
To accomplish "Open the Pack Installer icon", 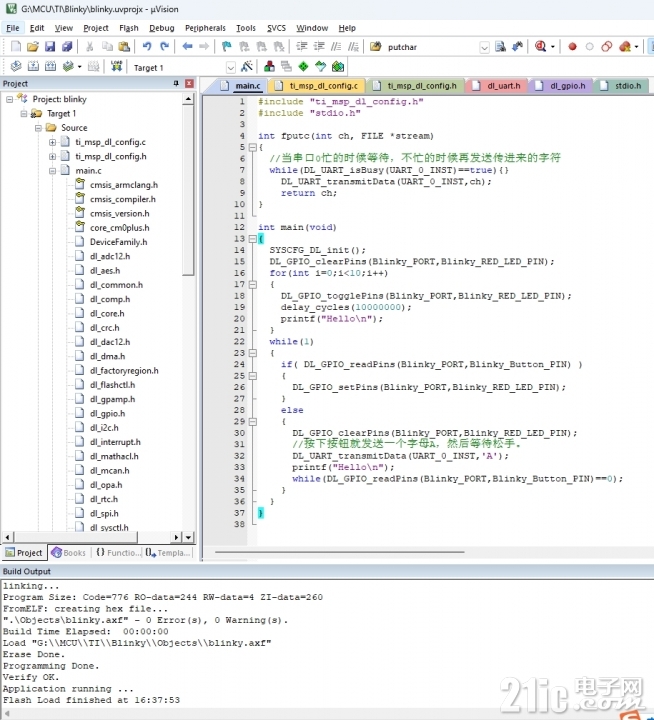I will (x=338, y=67).
